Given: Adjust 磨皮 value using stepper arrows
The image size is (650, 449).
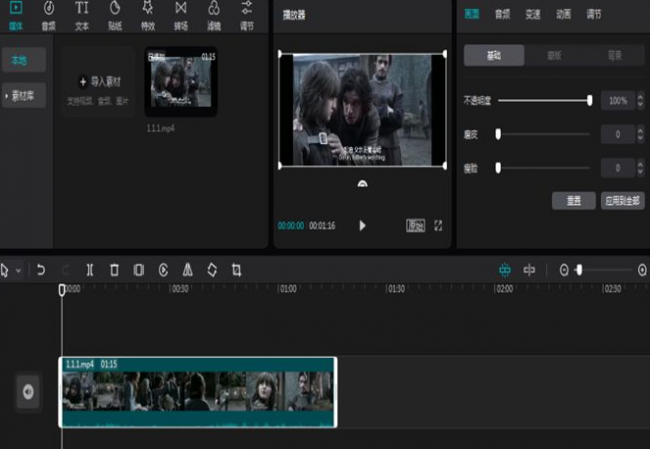Looking at the screenshot, I should (x=640, y=134).
